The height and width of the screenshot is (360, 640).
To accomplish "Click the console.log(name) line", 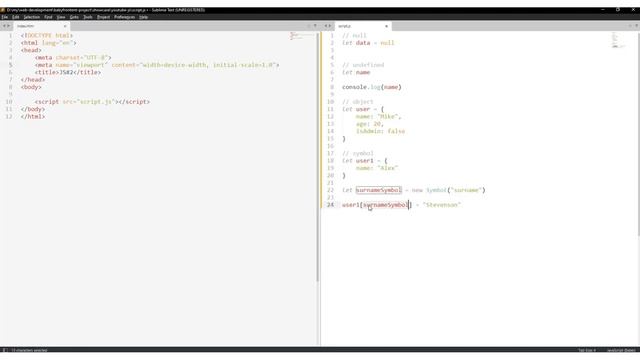I will (x=372, y=87).
